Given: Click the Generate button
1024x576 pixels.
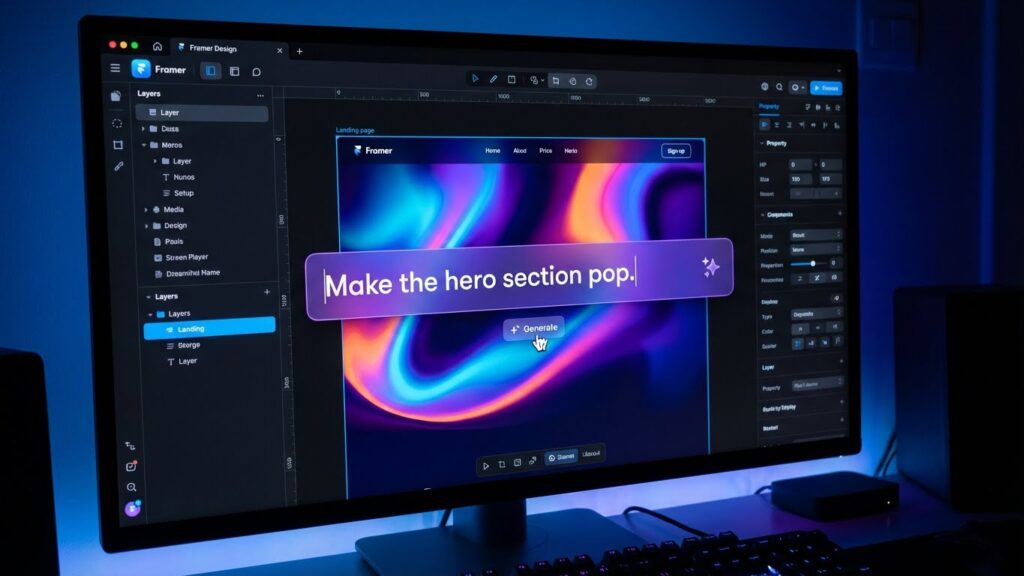Looking at the screenshot, I should (534, 328).
